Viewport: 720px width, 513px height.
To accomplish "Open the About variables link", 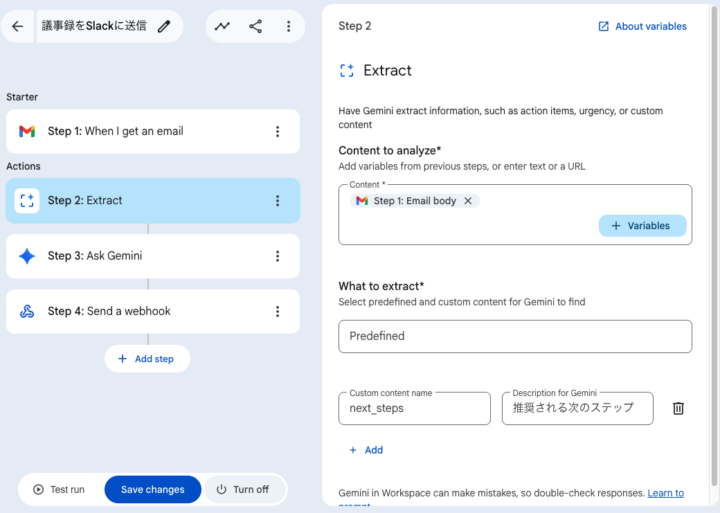I will coord(642,26).
